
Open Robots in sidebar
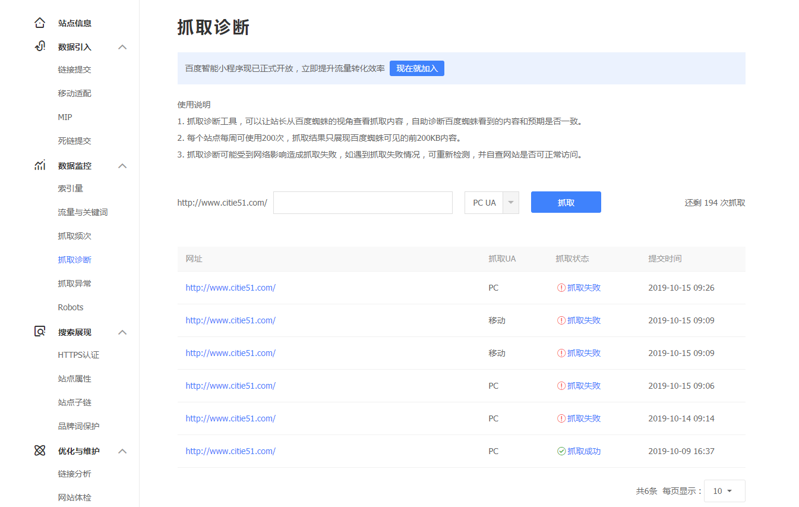click(x=70, y=307)
